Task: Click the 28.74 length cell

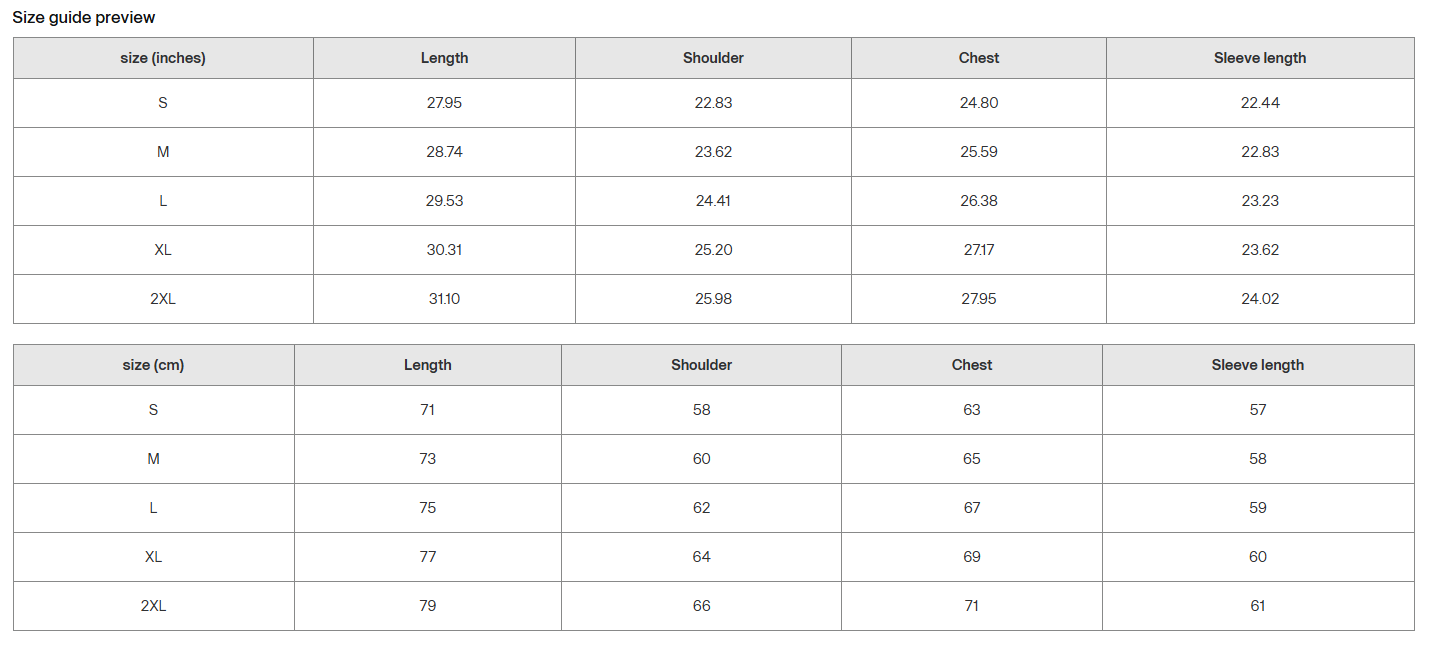Action: [x=444, y=152]
